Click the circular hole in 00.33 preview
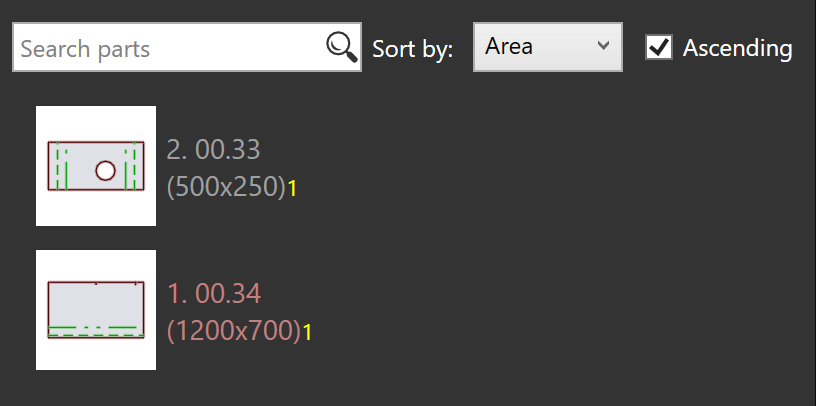This screenshot has height=406, width=816. click(105, 170)
